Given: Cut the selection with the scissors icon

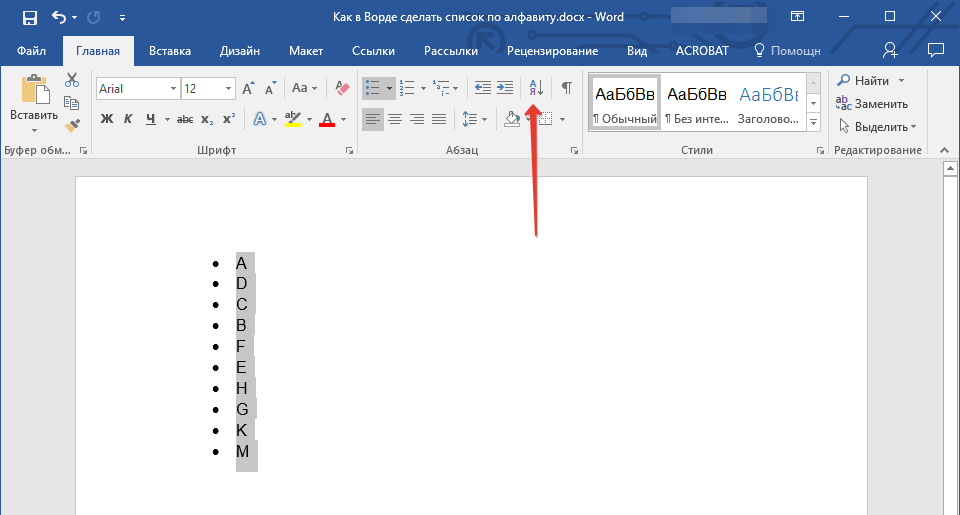Looking at the screenshot, I should point(72,80).
